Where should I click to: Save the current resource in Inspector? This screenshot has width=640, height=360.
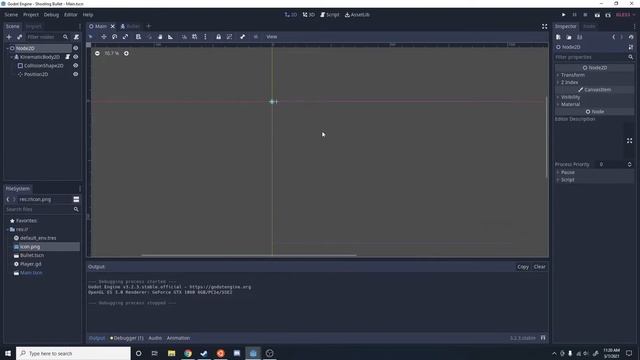pos(580,37)
